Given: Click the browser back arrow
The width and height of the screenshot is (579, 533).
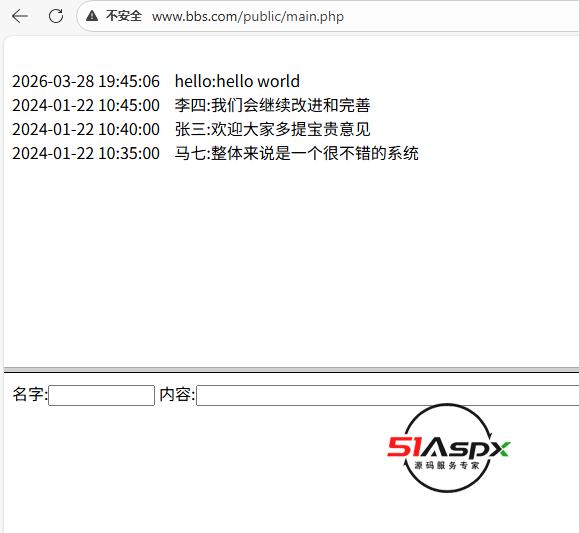Looking at the screenshot, I should coord(20,16).
